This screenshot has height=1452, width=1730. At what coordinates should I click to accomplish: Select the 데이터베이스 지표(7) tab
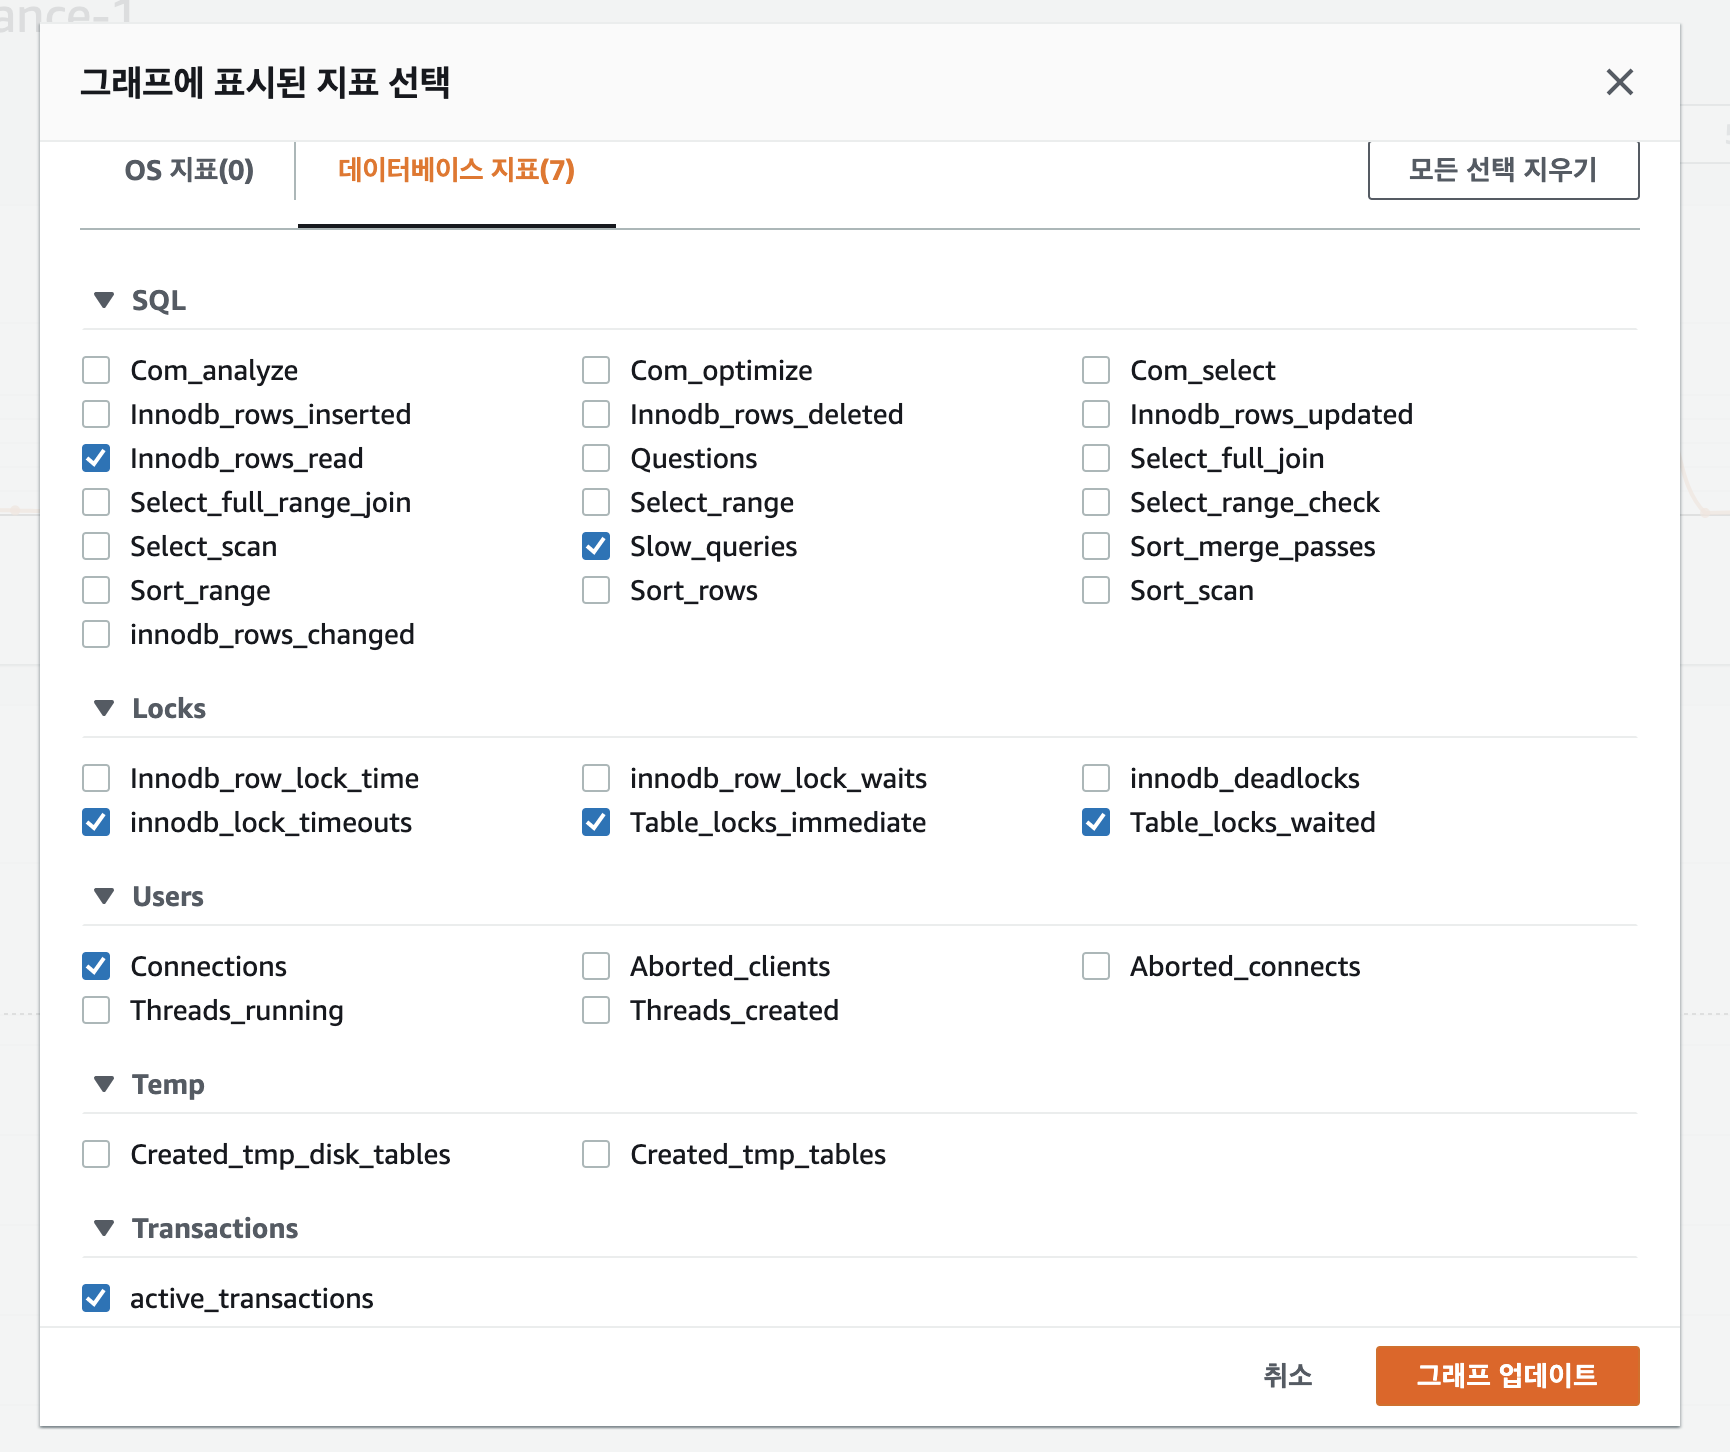(456, 170)
